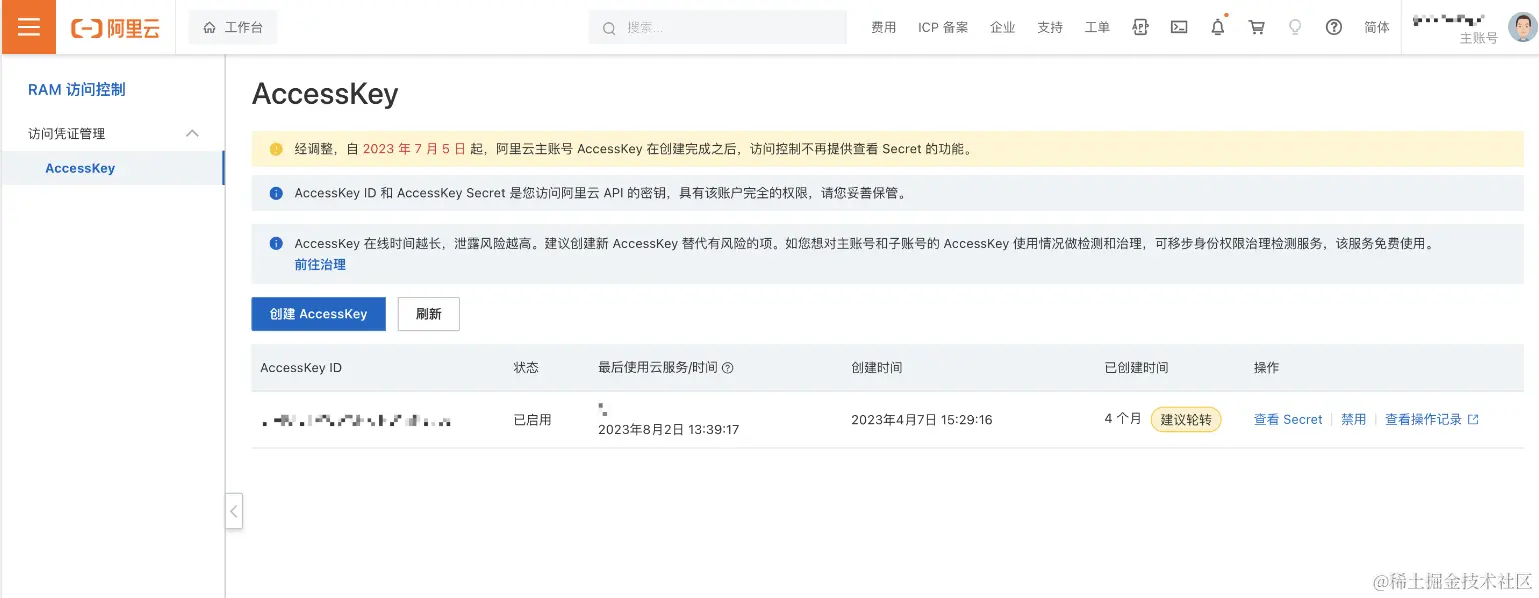Switch language via 简体
The height and width of the screenshot is (598, 1539).
pos(1377,28)
